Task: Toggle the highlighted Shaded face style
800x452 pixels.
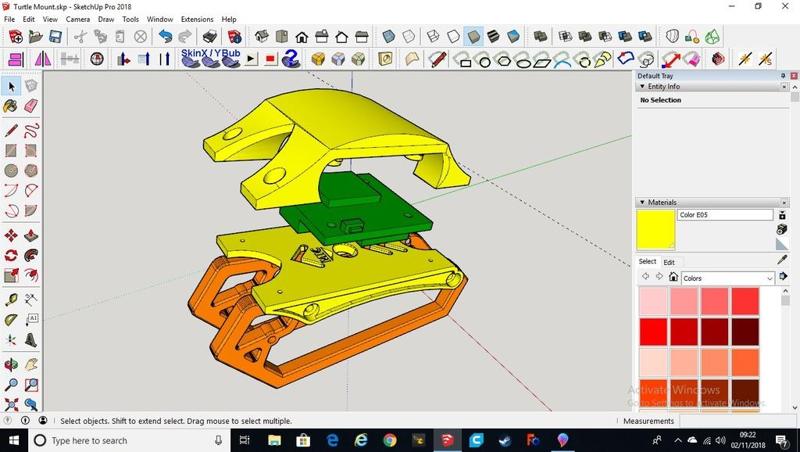Action: coord(473,36)
